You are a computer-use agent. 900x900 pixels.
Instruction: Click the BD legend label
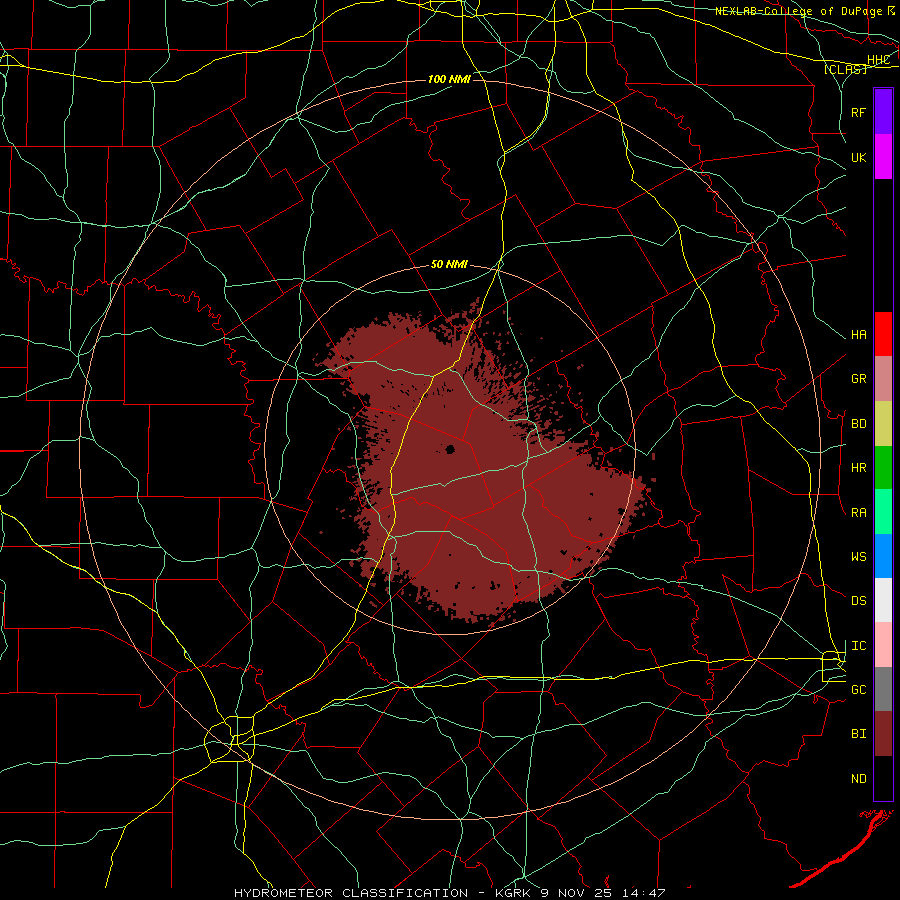pyautogui.click(x=858, y=424)
